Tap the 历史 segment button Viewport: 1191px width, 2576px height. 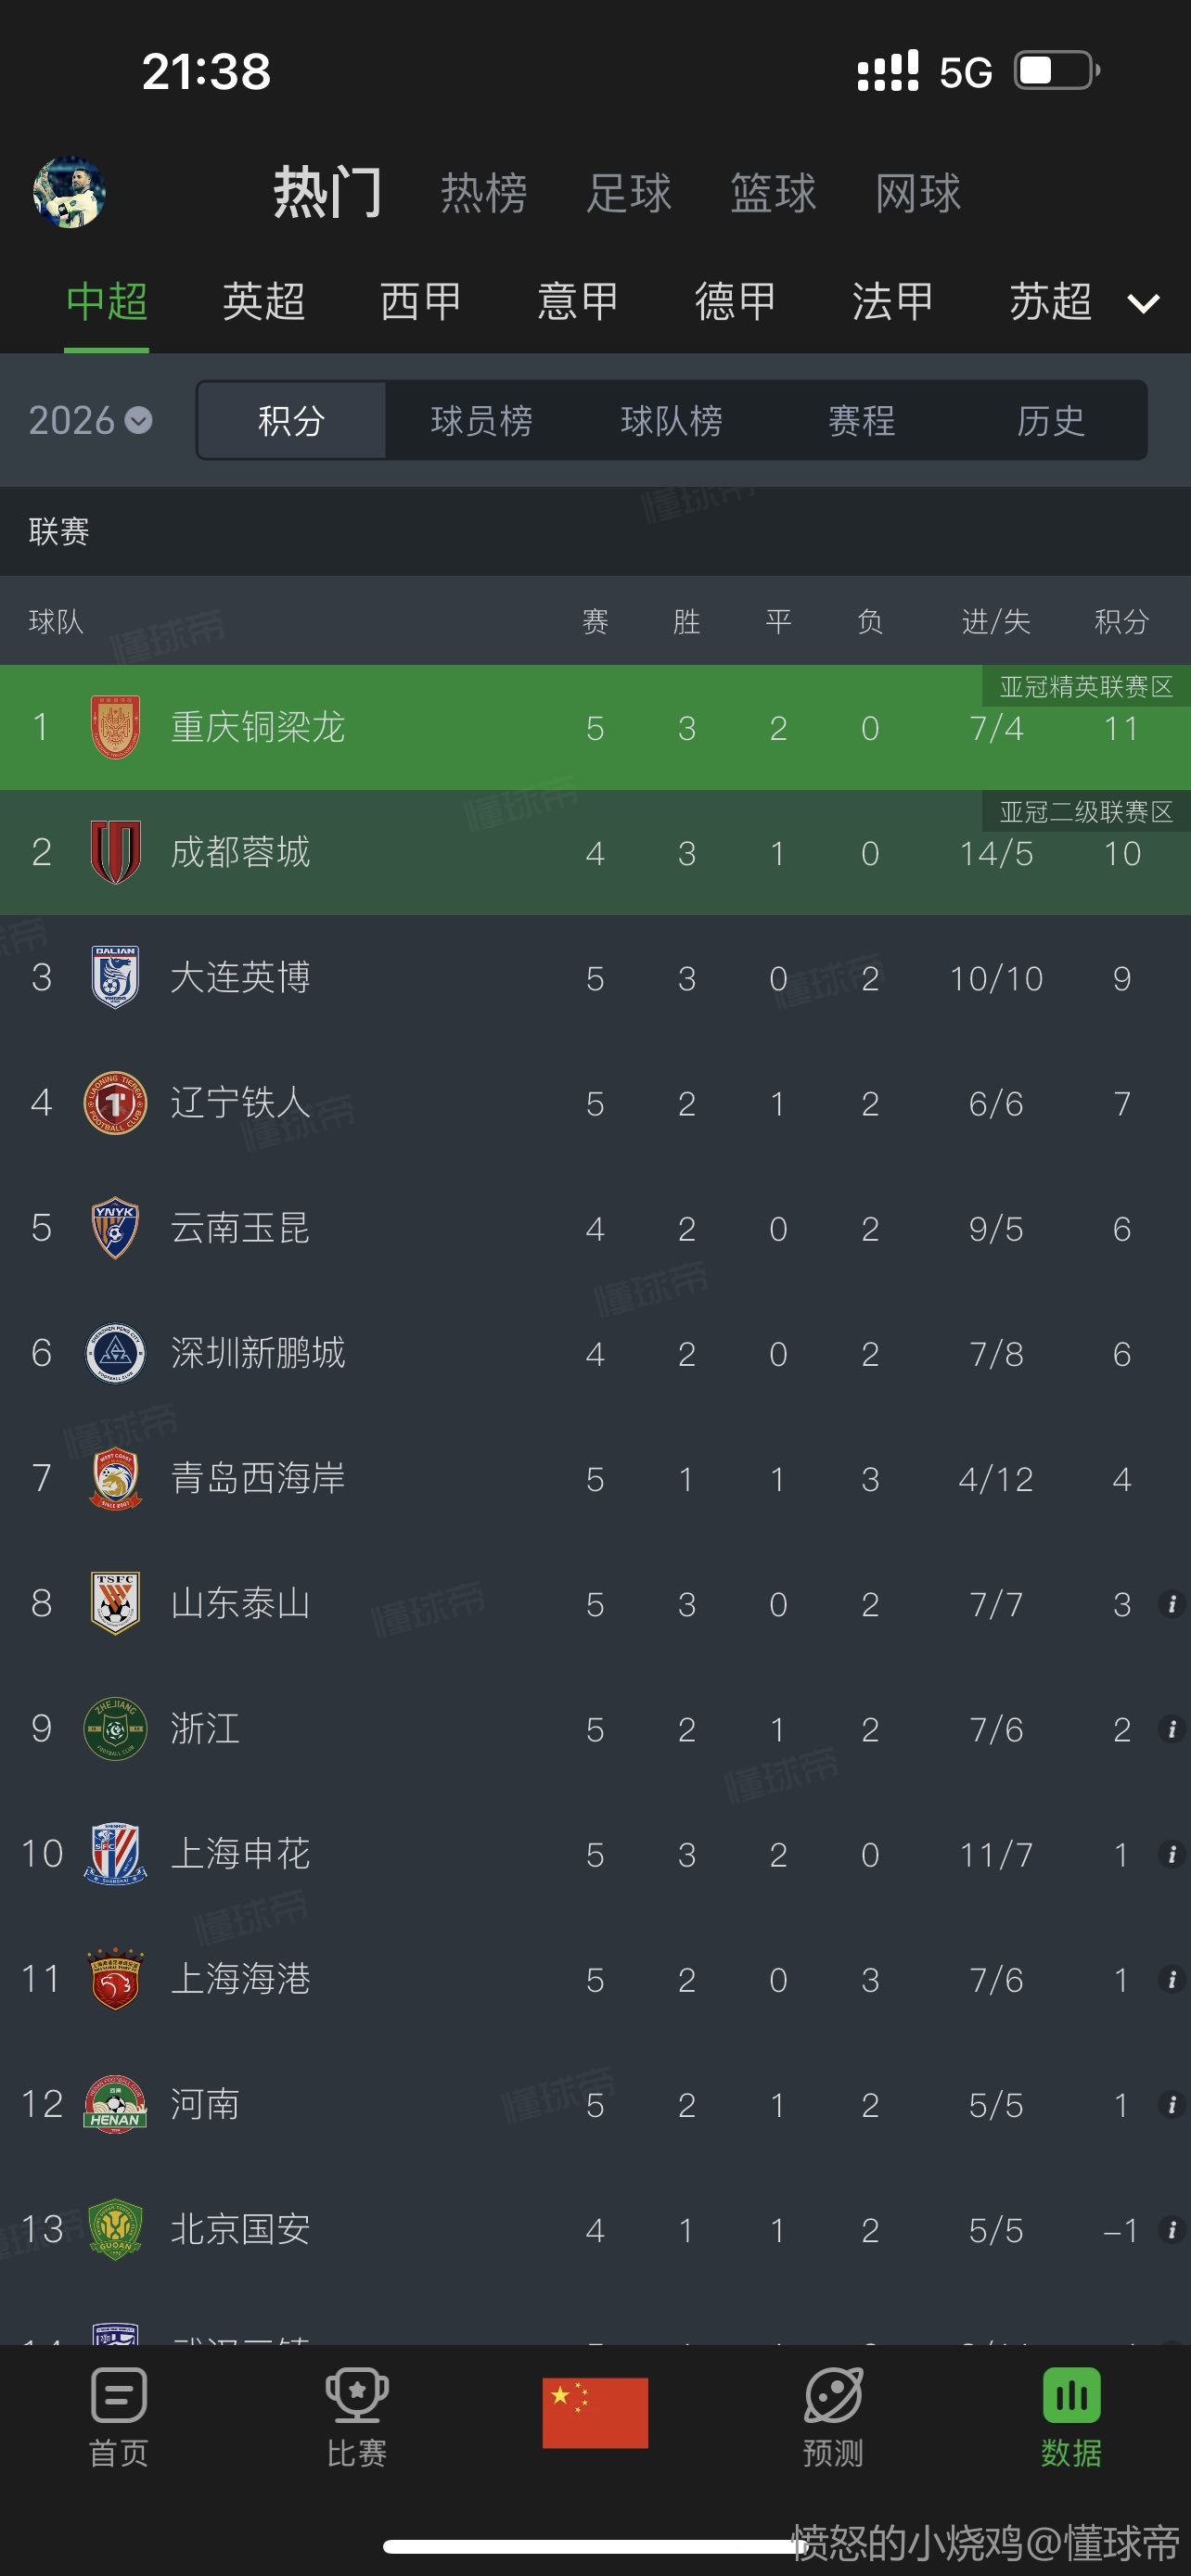pyautogui.click(x=1050, y=420)
